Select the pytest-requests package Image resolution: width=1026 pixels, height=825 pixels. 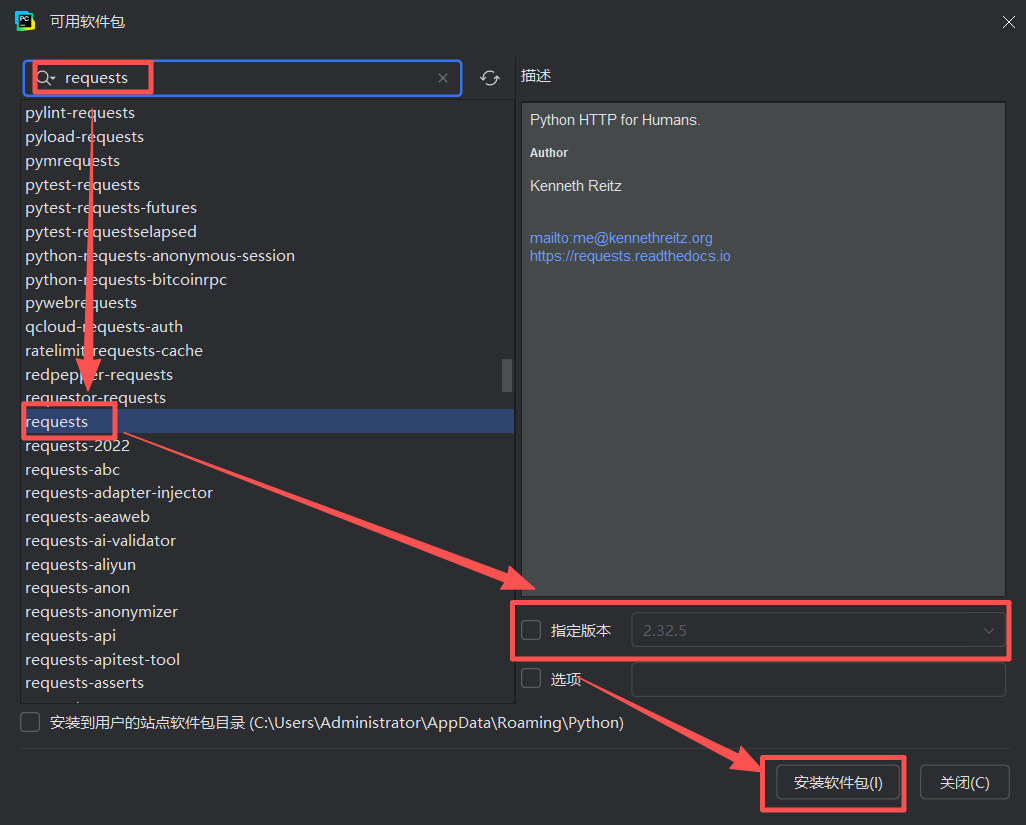(82, 184)
